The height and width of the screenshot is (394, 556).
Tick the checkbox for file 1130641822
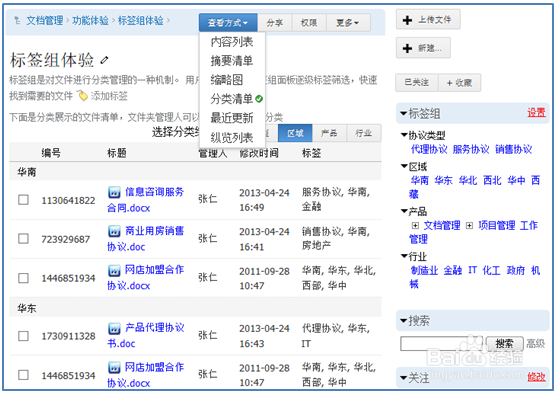pyautogui.click(x=23, y=200)
